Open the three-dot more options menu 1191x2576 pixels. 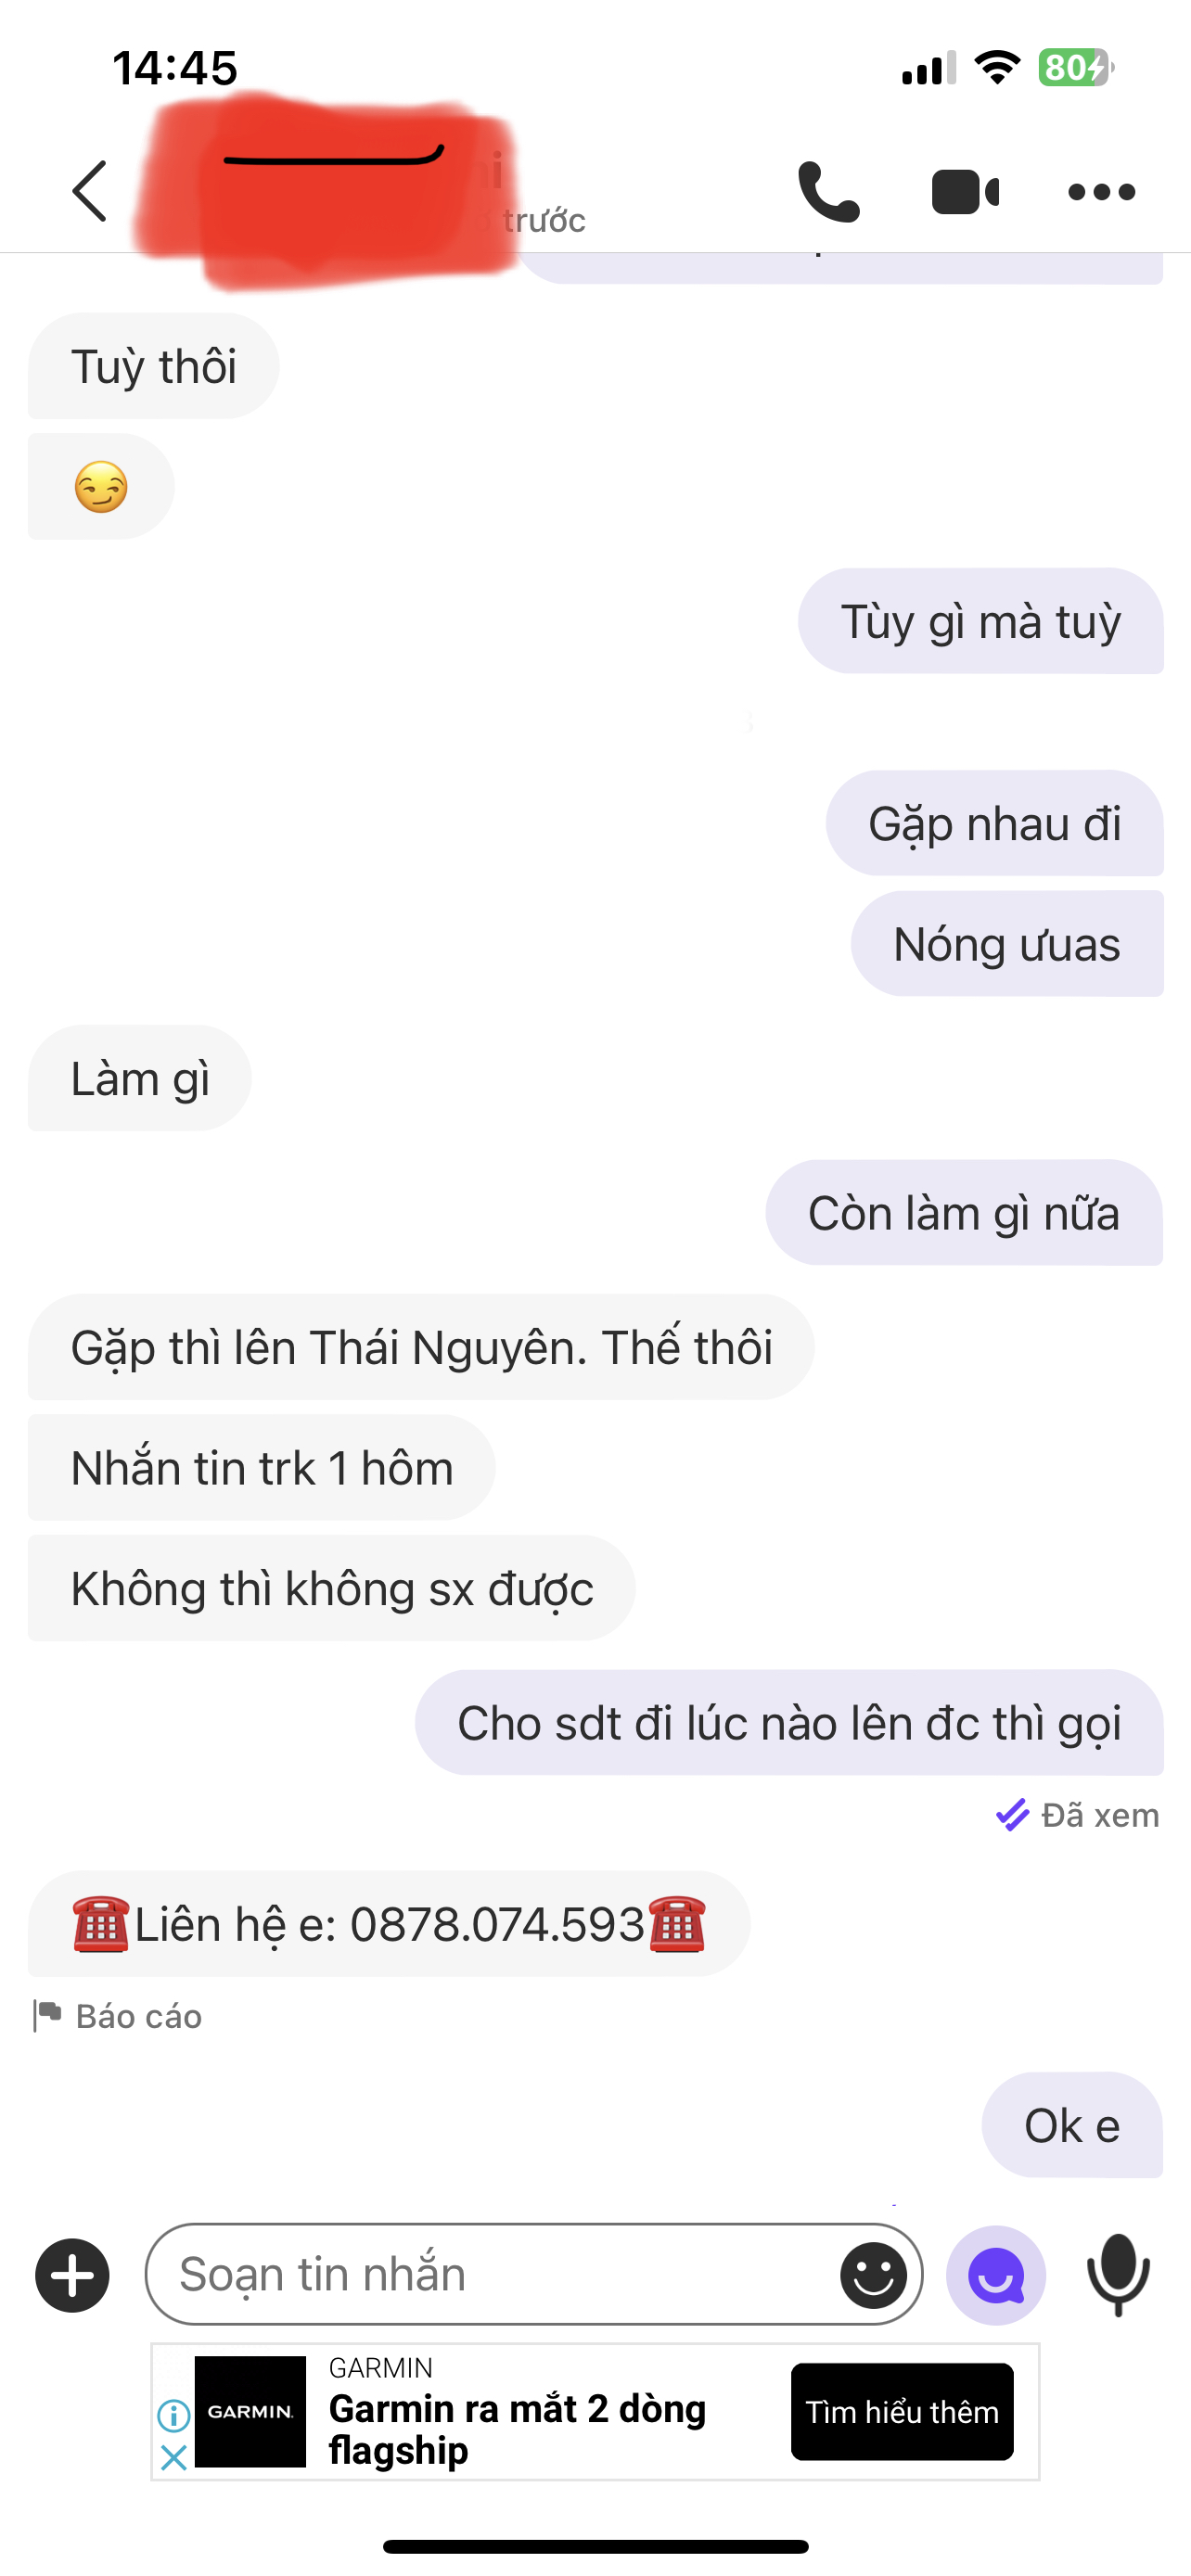[x=1101, y=192]
